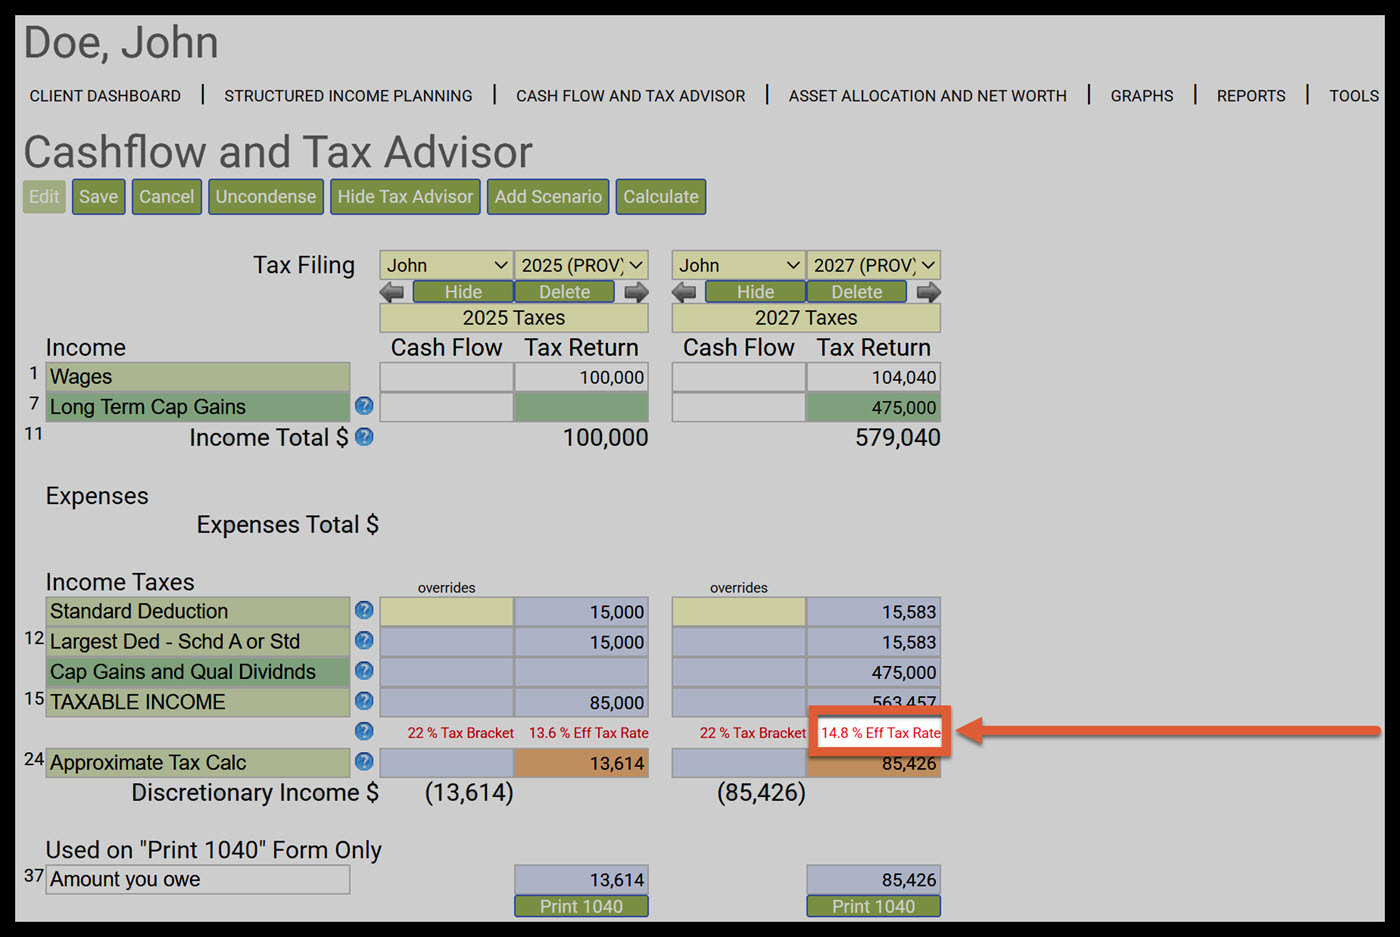The height and width of the screenshot is (937, 1400).
Task: Click right arrow of the 2025 scenario
Action: pos(636,292)
